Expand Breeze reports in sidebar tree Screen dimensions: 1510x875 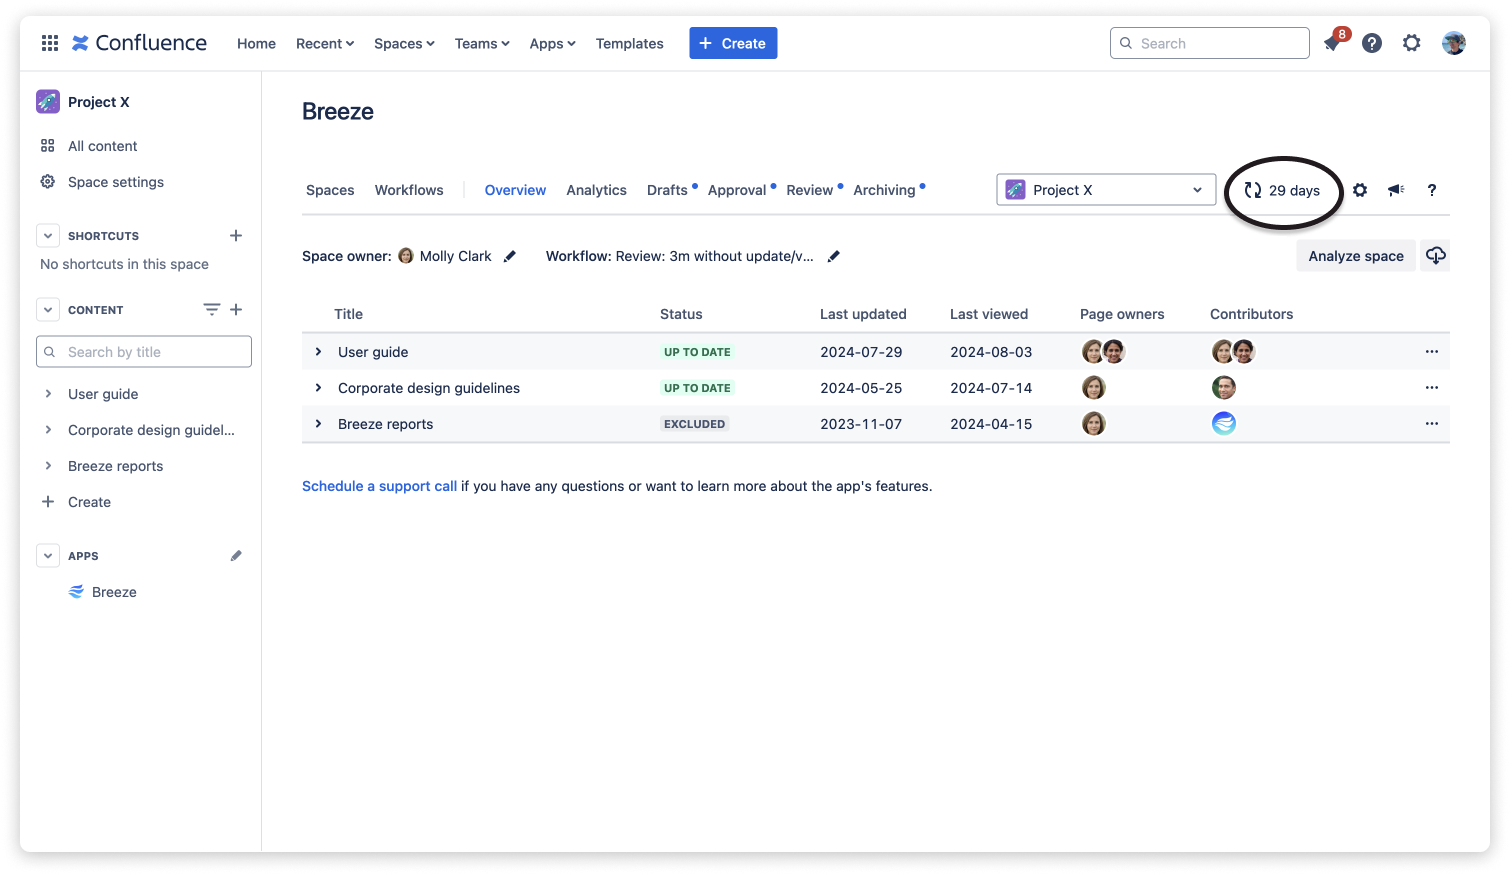coord(48,466)
